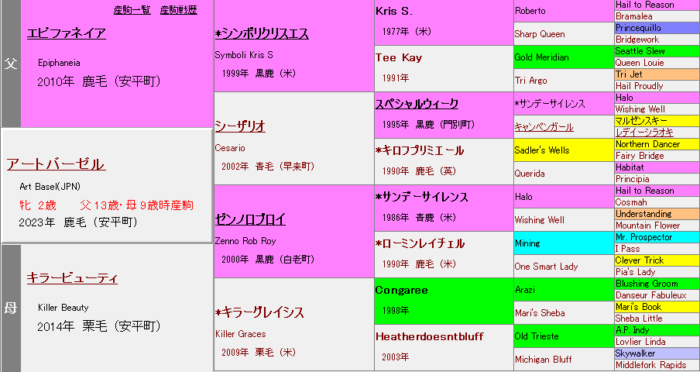This screenshot has width=700, height=372.
Task: Open the 産駒戦歴 link
Action: point(179,10)
